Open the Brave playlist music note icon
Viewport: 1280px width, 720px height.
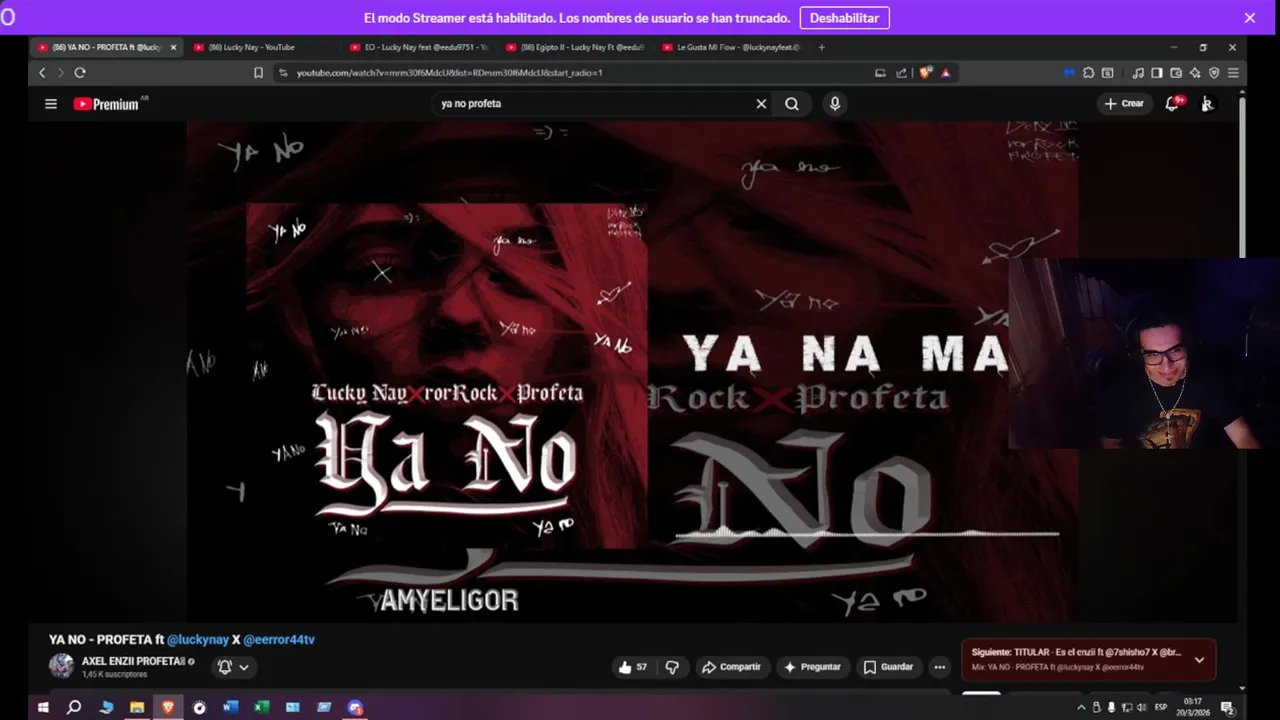coord(1138,72)
